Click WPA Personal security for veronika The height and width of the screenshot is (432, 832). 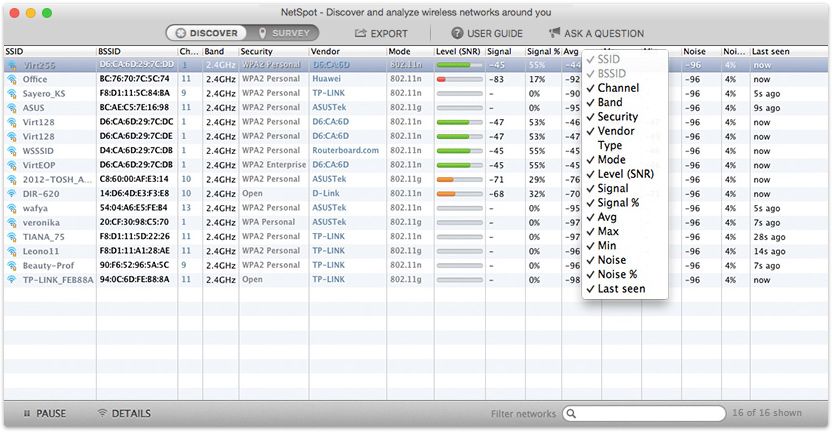268,222
